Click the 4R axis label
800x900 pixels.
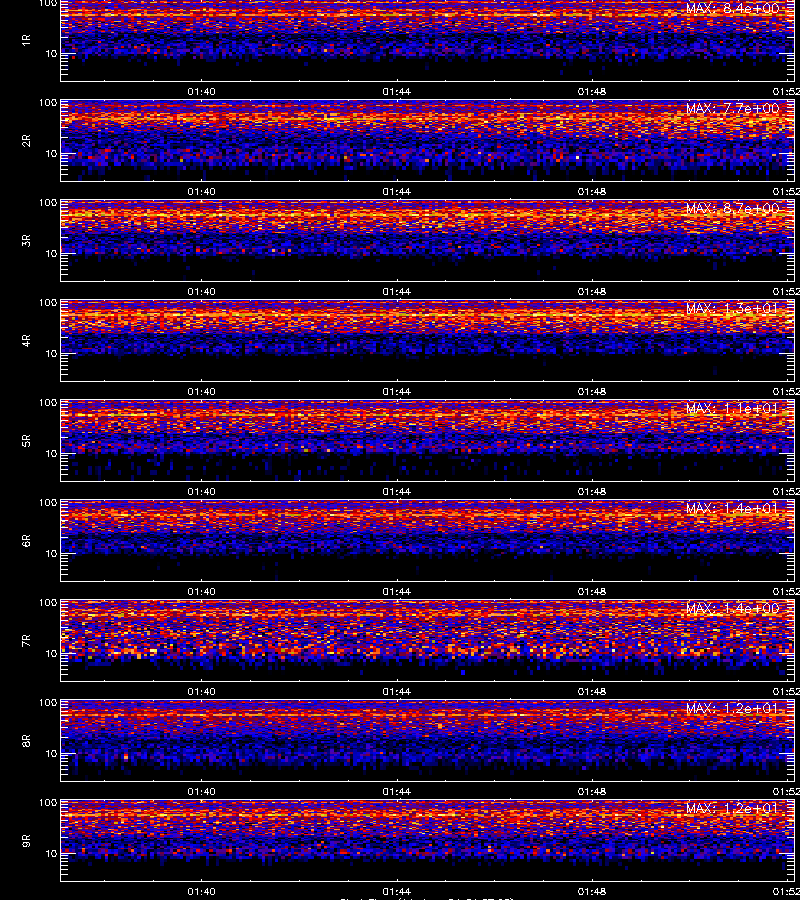(x=26, y=340)
